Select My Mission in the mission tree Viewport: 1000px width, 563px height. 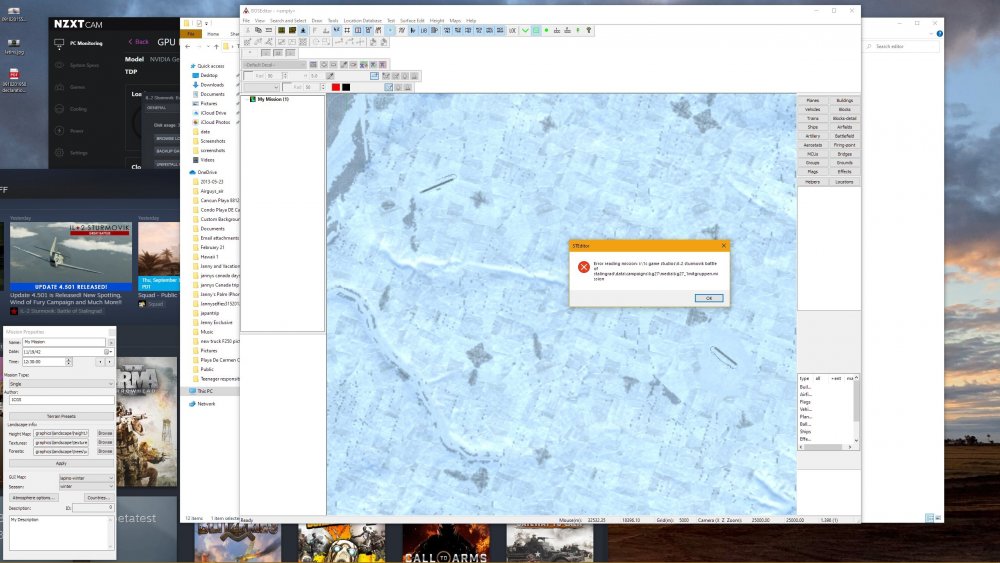(272, 100)
